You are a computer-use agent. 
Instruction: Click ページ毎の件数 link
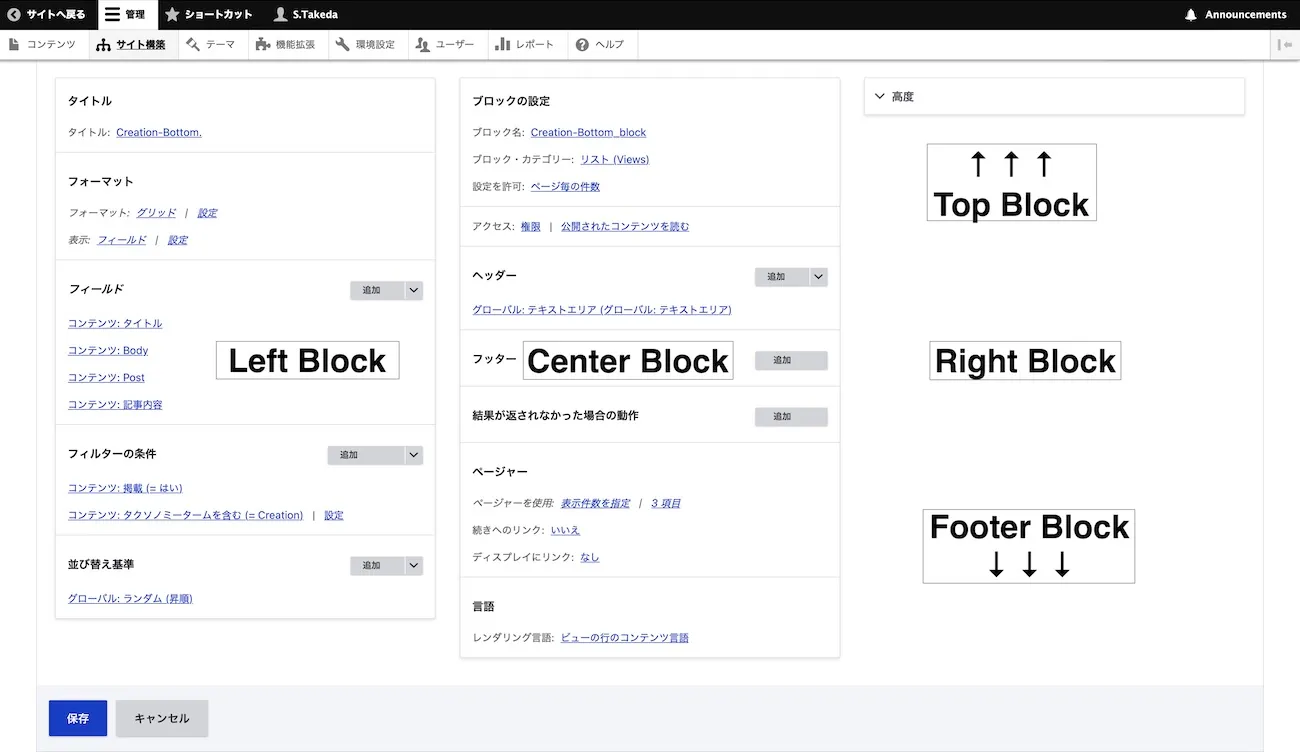pos(565,186)
